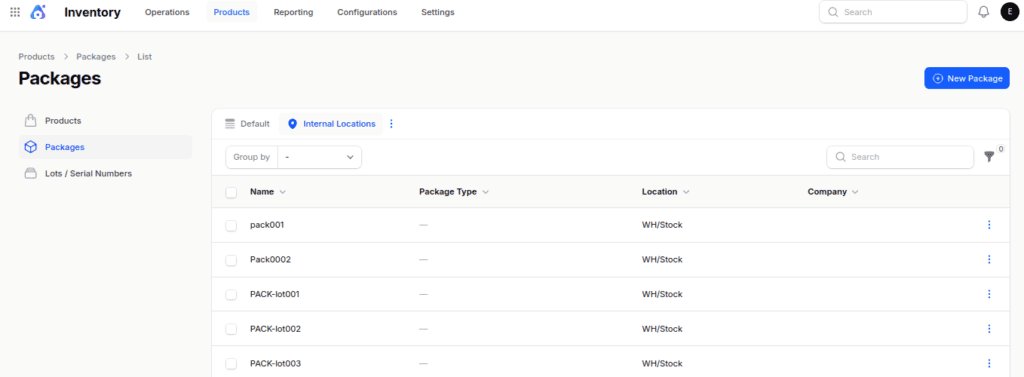Click the plus icon on New Package
Screen dimensions: 1024x377
pyautogui.click(x=938, y=78)
